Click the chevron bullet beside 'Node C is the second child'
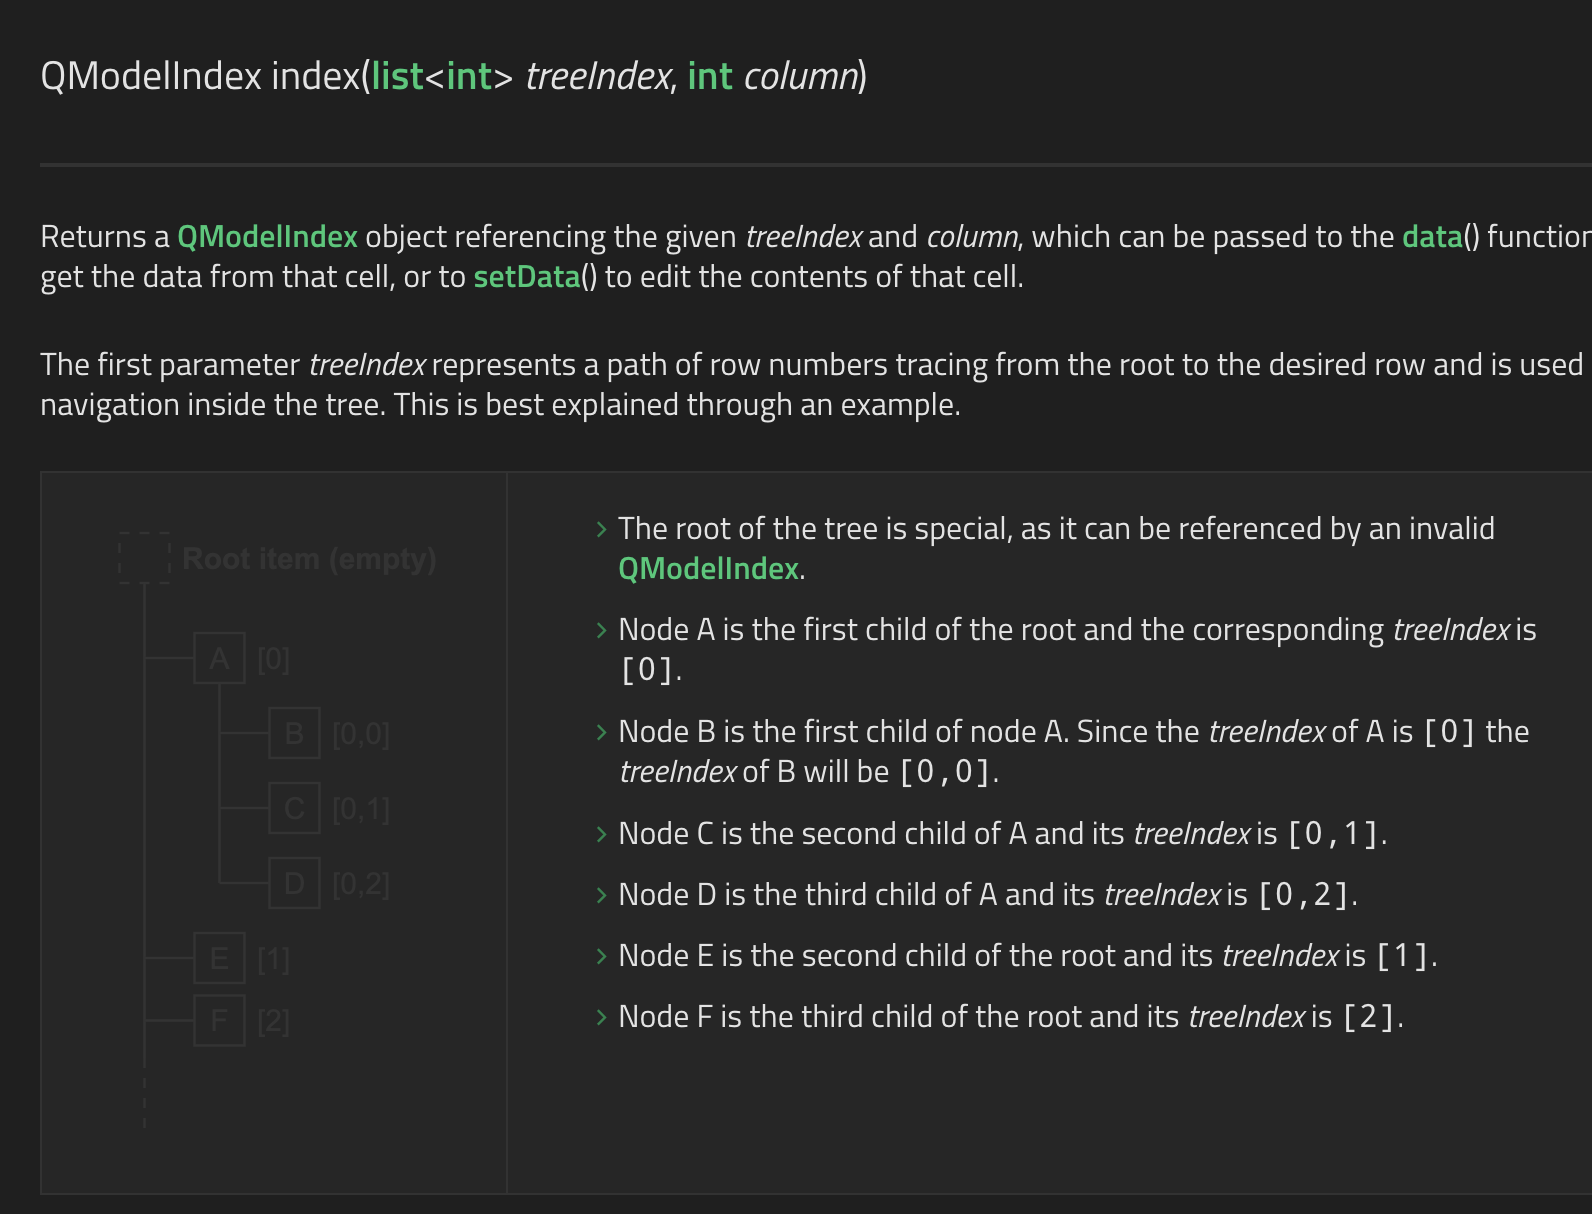1592x1214 pixels. coord(601,834)
